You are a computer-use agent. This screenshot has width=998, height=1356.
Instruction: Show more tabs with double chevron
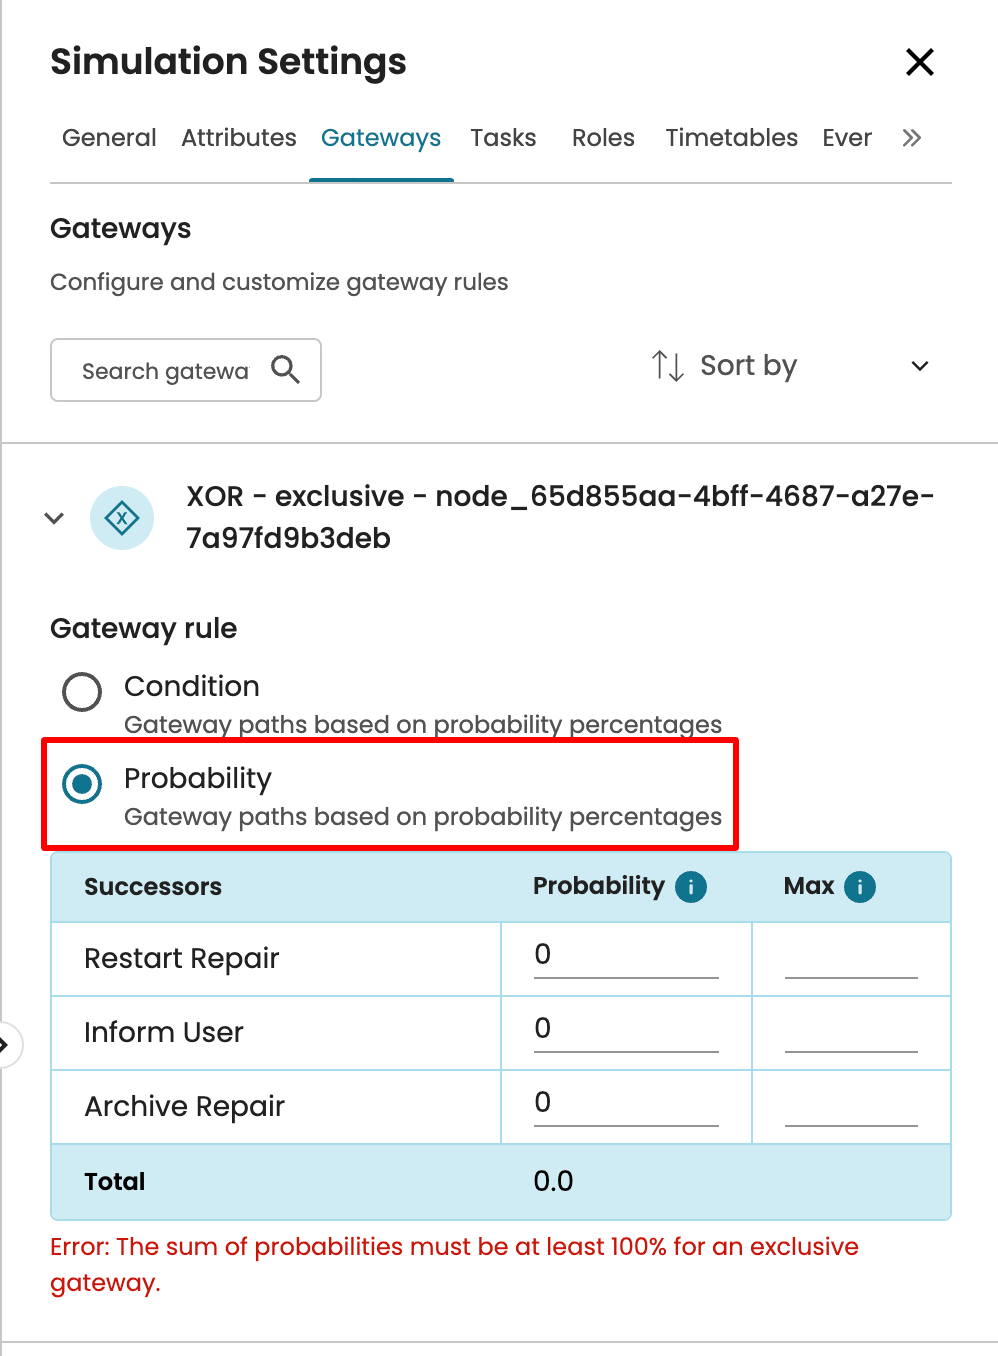pos(911,138)
